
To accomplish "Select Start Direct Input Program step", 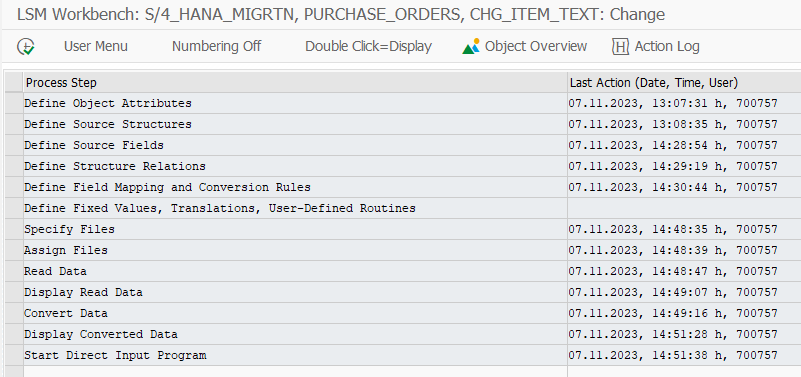I will [x=115, y=355].
